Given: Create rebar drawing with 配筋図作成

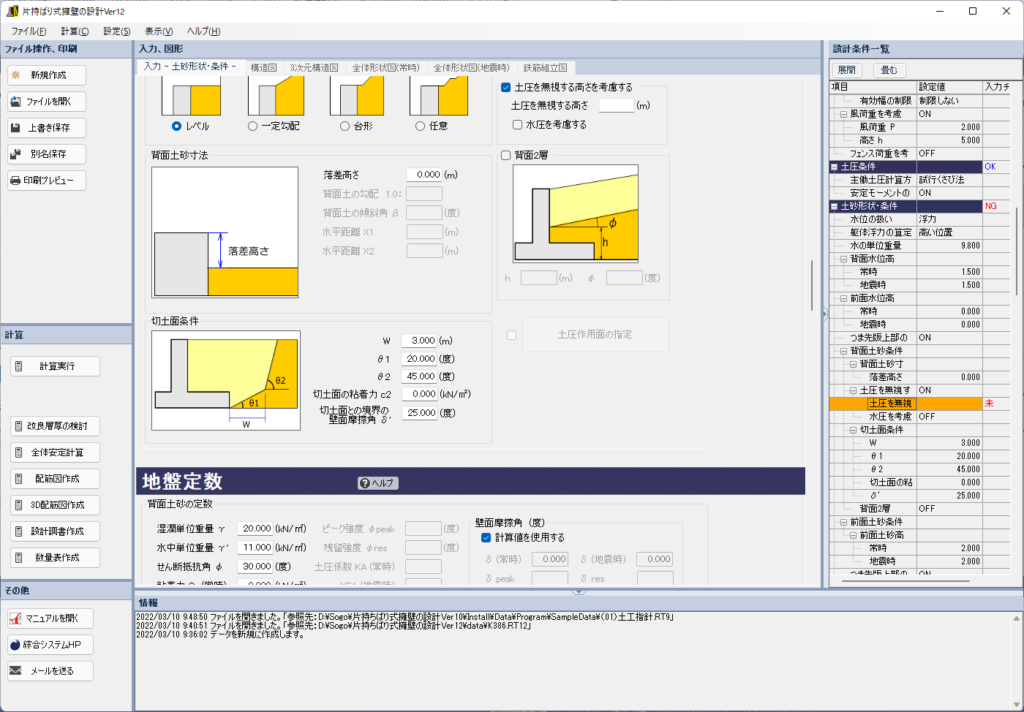Looking at the screenshot, I should [55, 478].
